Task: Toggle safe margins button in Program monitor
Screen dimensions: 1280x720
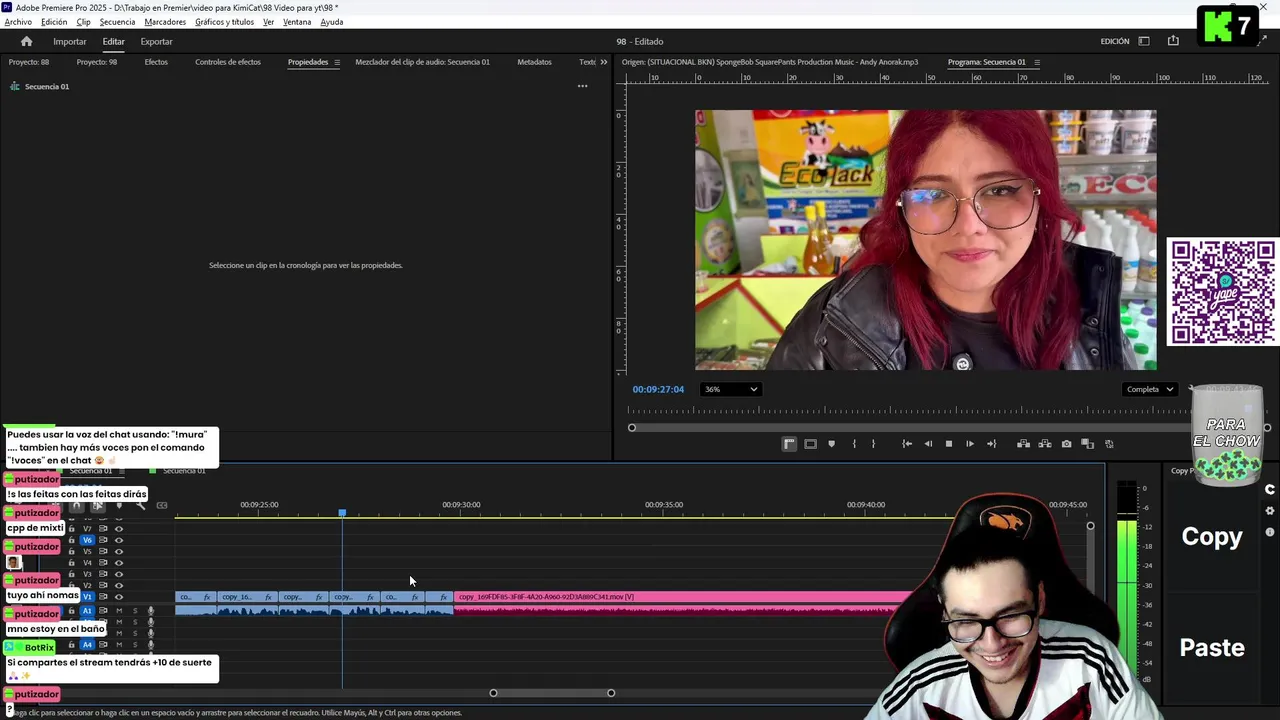Action: tap(810, 444)
